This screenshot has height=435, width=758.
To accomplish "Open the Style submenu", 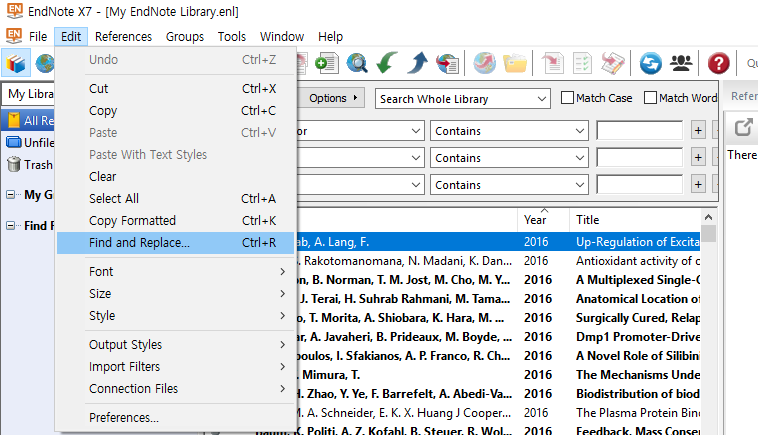I will pyautogui.click(x=175, y=316).
